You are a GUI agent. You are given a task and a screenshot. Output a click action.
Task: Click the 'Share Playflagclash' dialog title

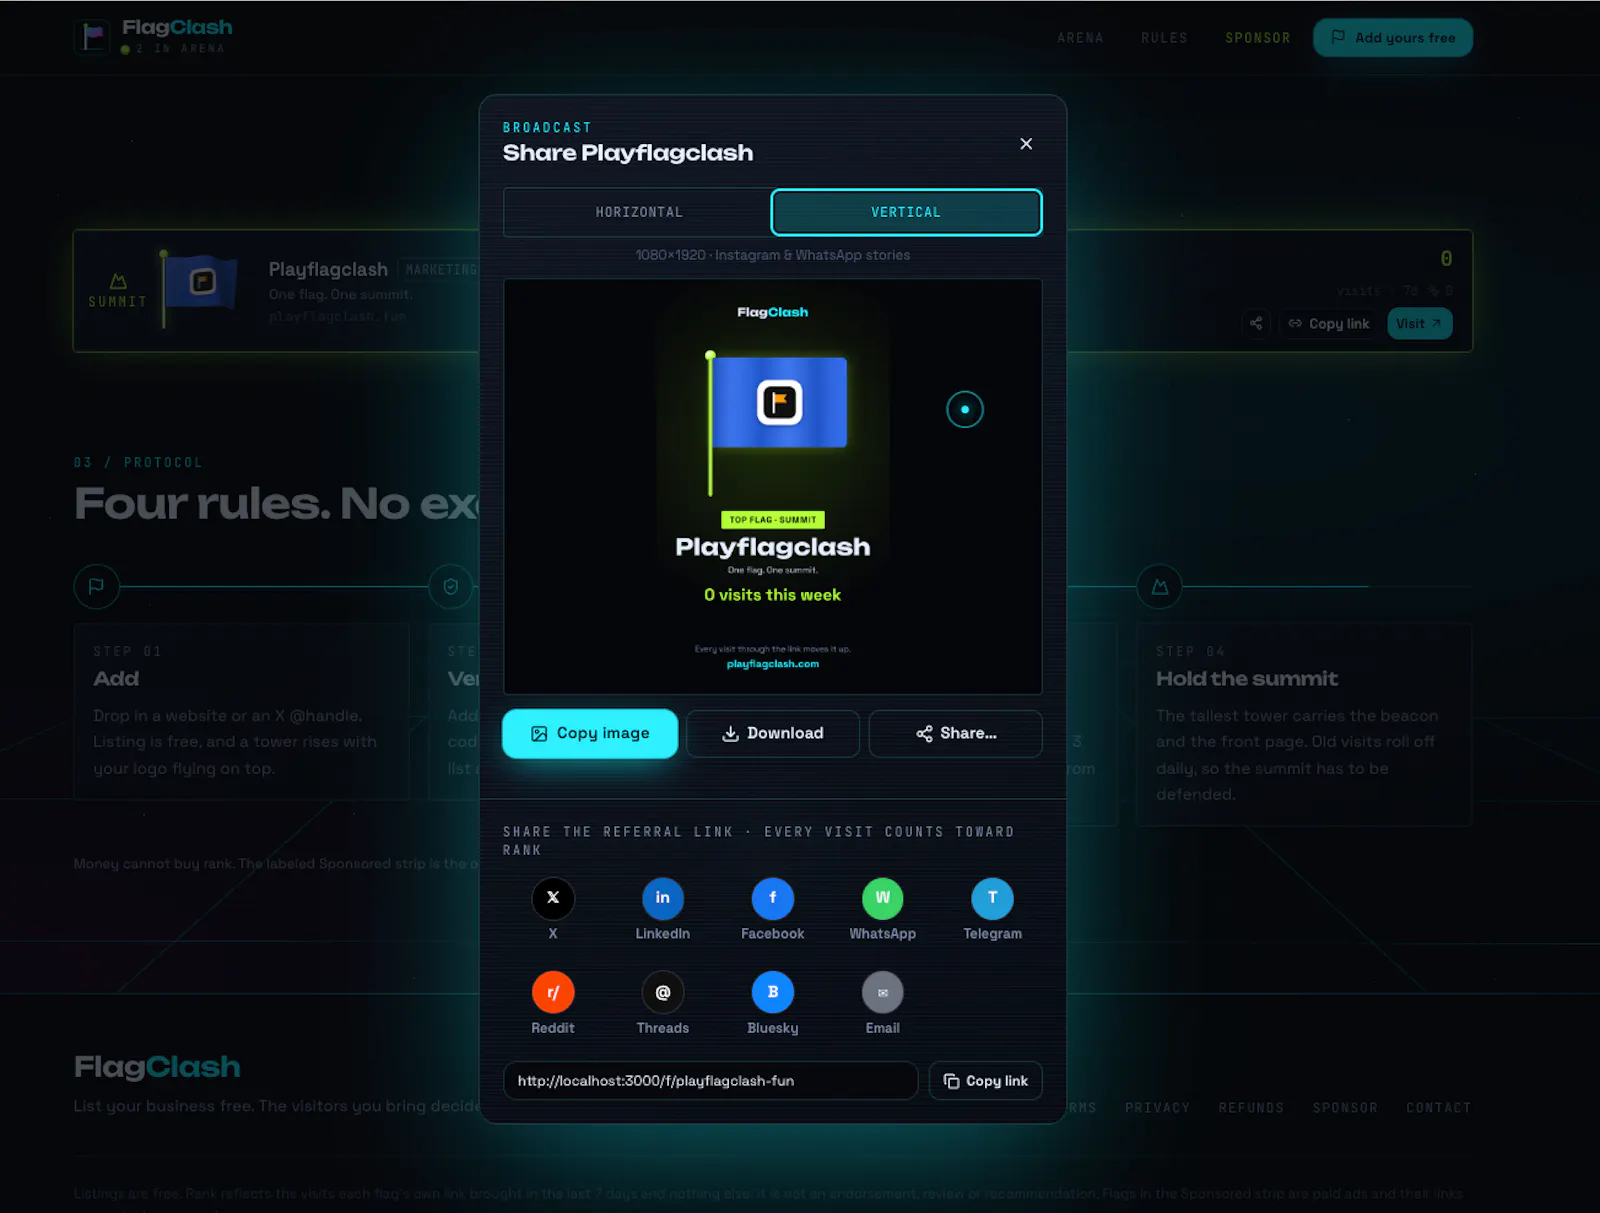pyautogui.click(x=628, y=153)
